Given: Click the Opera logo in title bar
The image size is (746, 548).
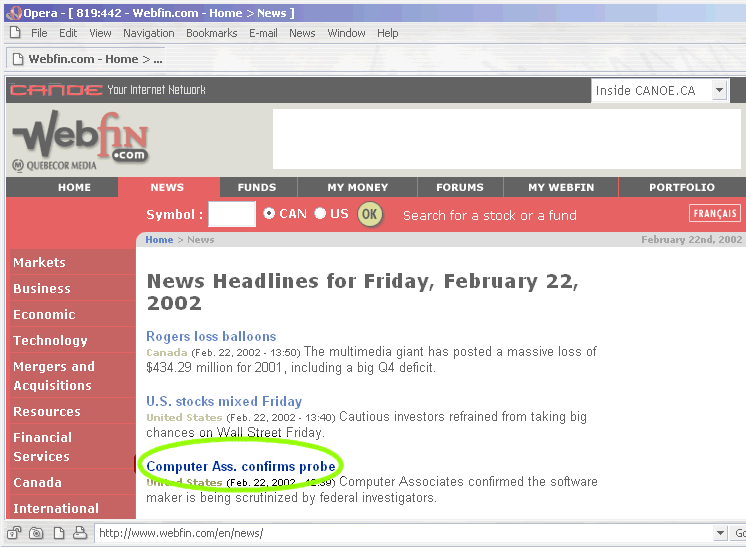Looking at the screenshot, I should [14, 13].
